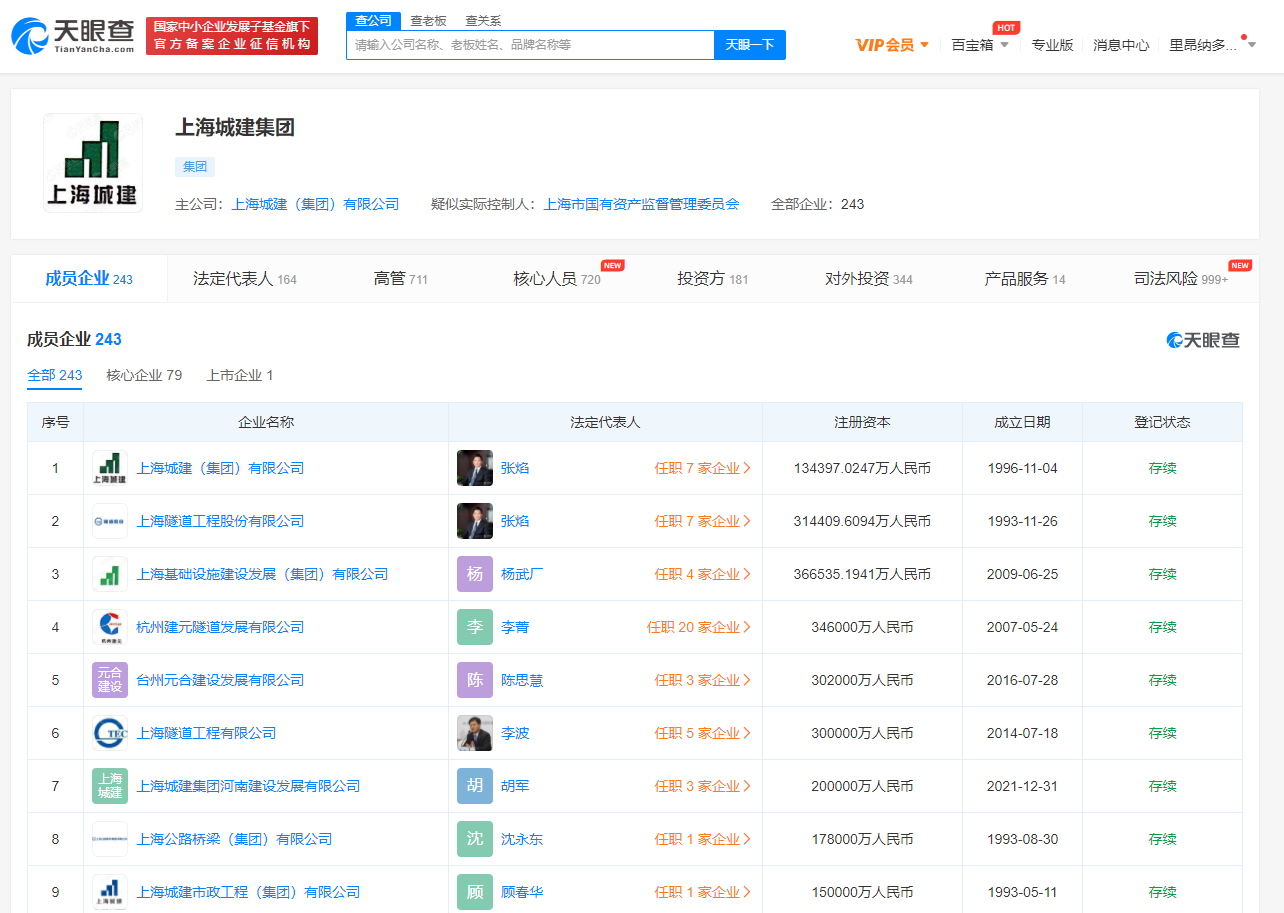
Task: Click the 天眼查 watermark logo above the table
Action: 1203,340
